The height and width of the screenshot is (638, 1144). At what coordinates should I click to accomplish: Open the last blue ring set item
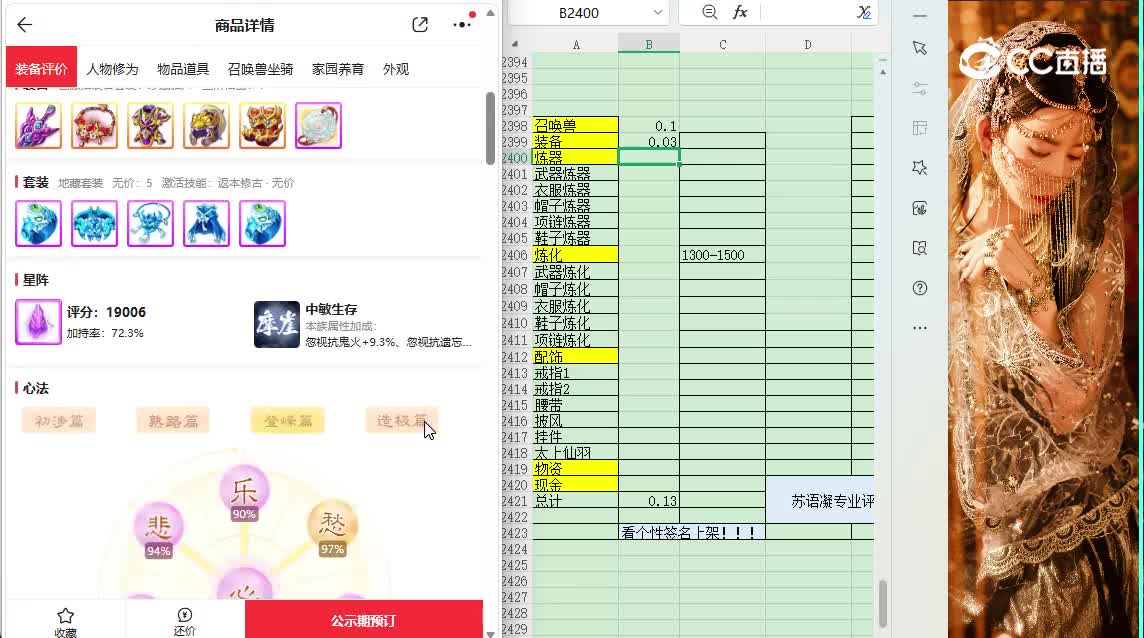point(262,223)
